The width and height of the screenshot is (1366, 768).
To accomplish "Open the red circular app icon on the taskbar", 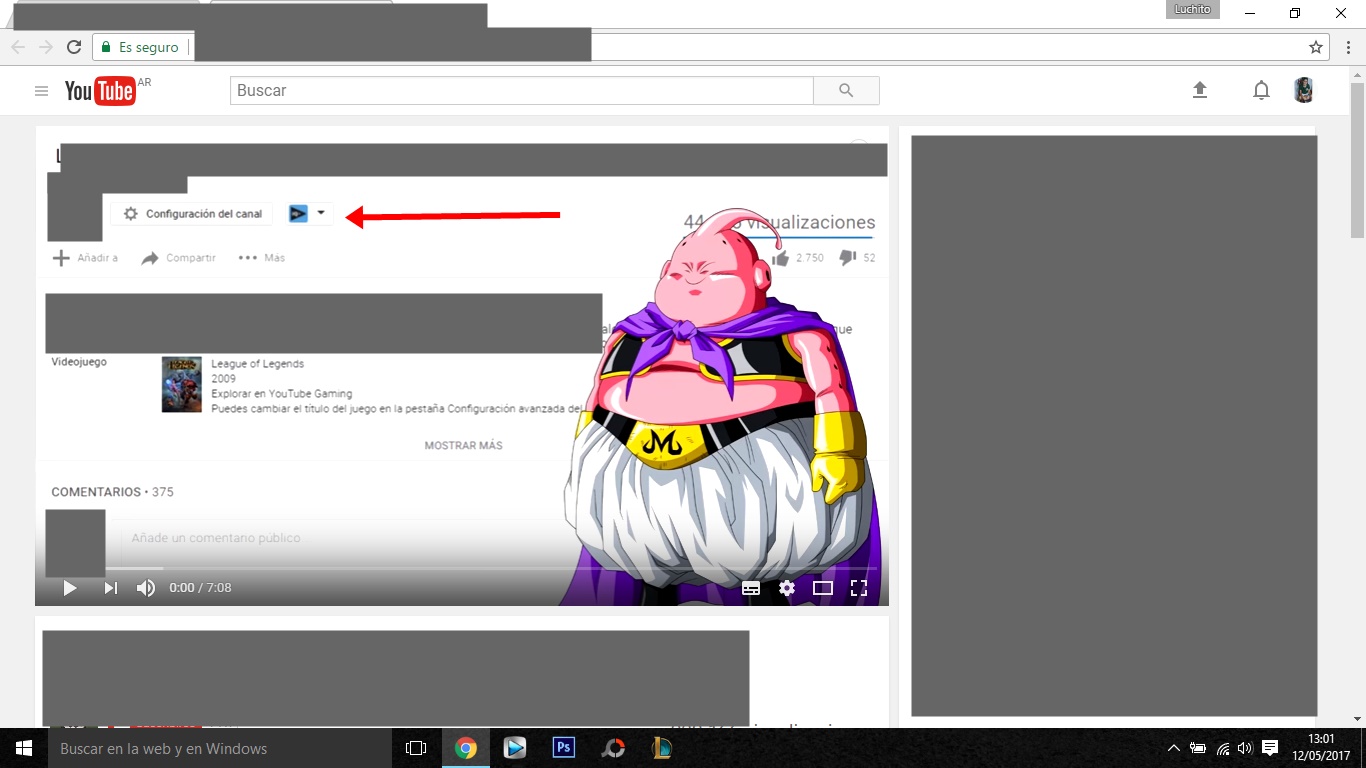I will 613,748.
